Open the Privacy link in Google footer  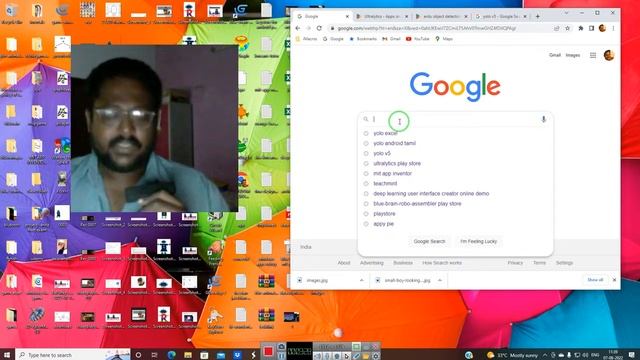(x=515, y=263)
